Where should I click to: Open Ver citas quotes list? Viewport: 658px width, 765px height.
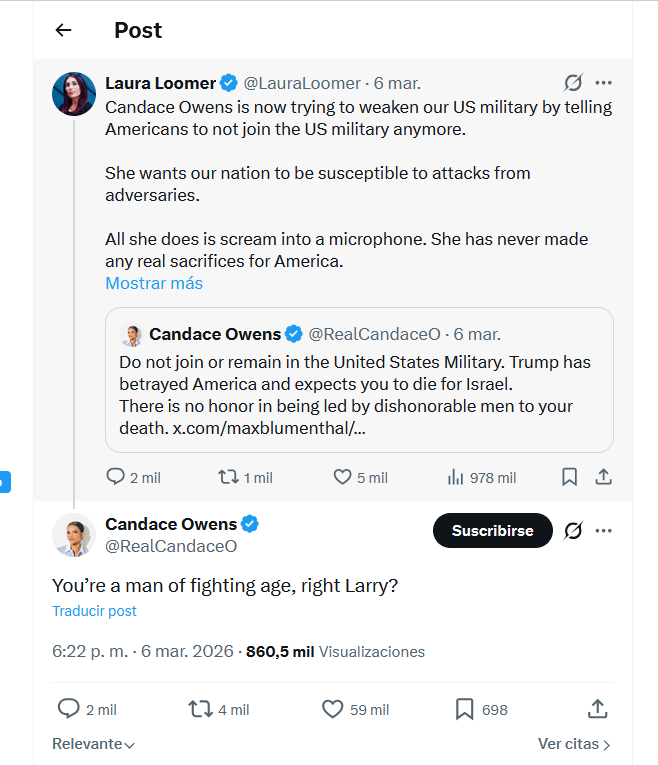point(574,744)
